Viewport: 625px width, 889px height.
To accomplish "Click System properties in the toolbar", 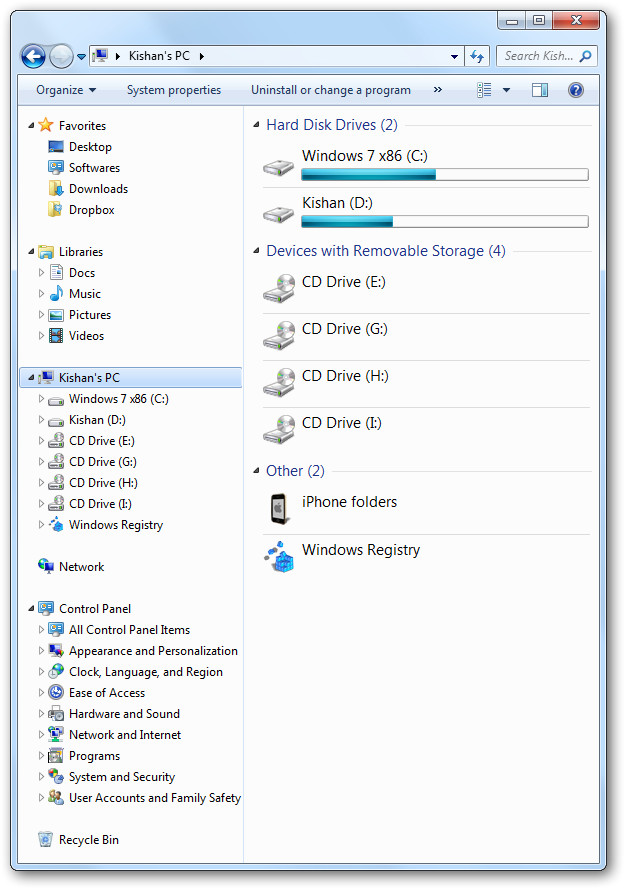I will coord(174,90).
